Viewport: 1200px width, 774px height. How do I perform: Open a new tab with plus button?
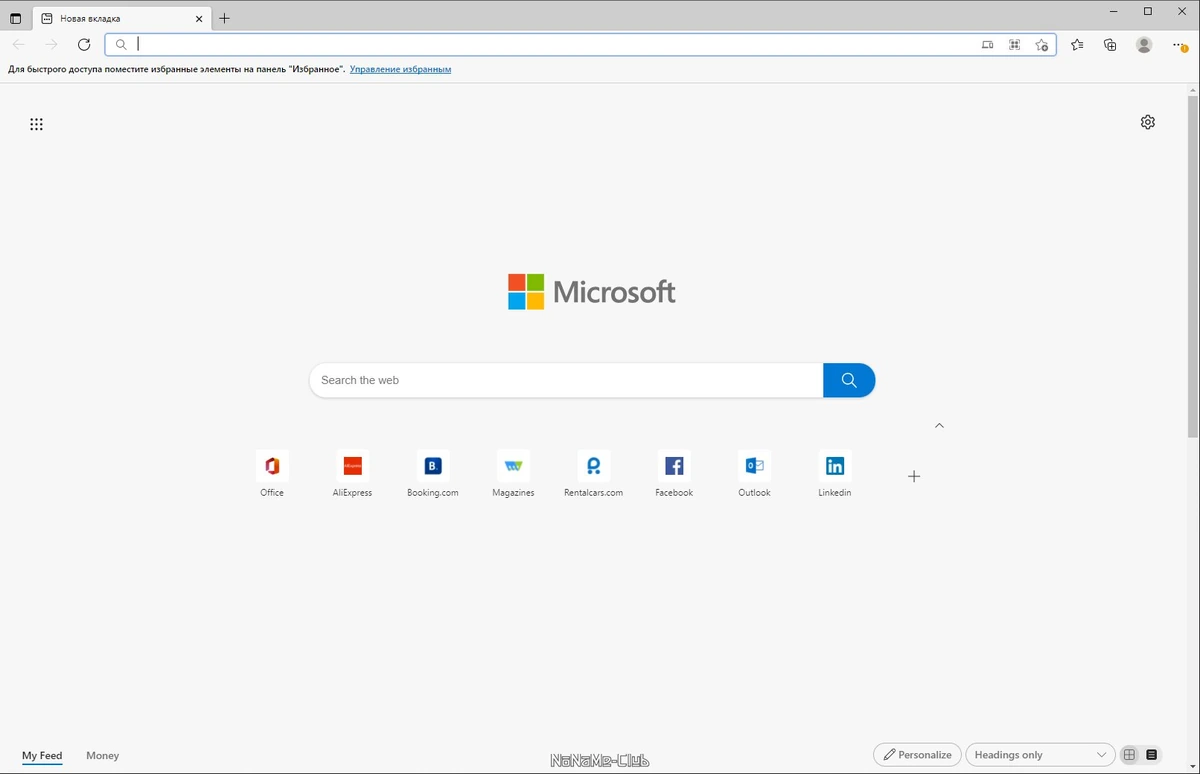[224, 18]
